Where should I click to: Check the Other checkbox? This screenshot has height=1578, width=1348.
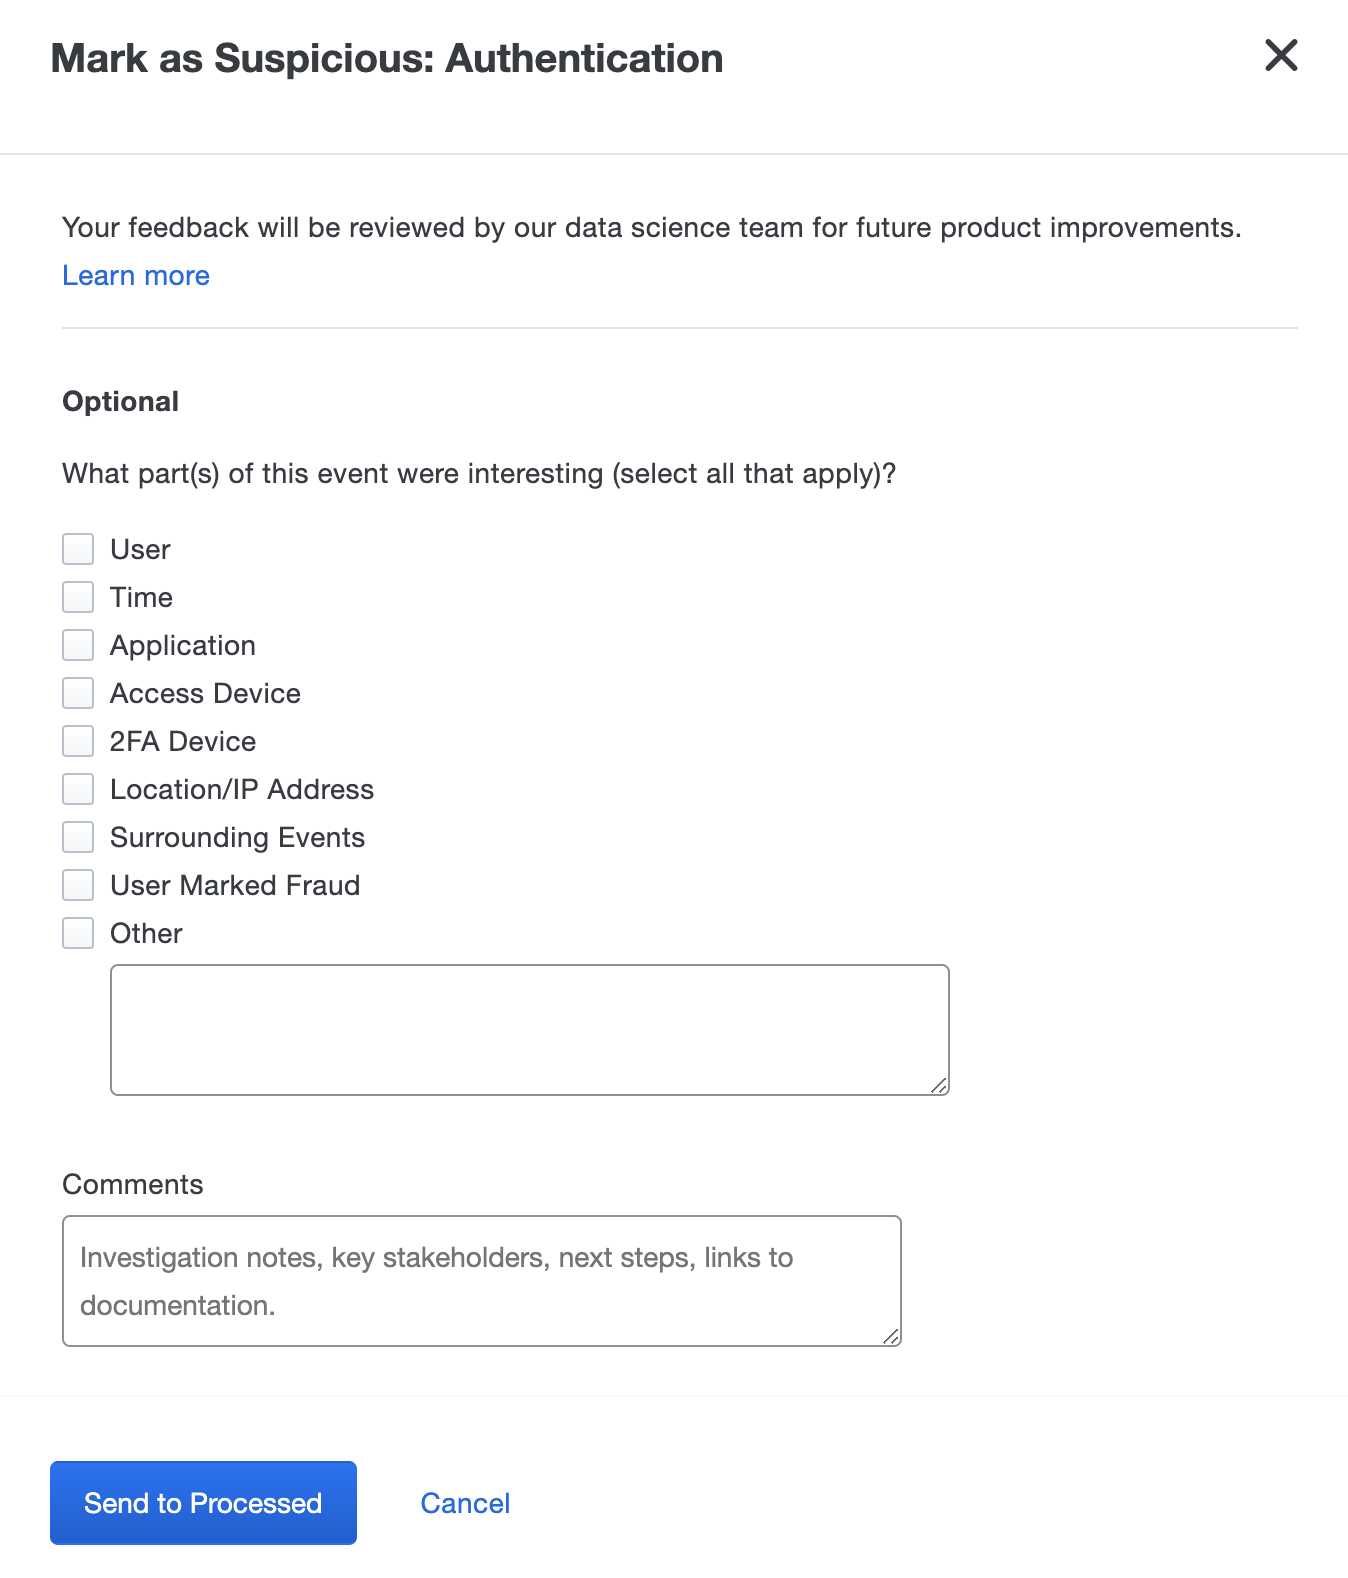78,932
